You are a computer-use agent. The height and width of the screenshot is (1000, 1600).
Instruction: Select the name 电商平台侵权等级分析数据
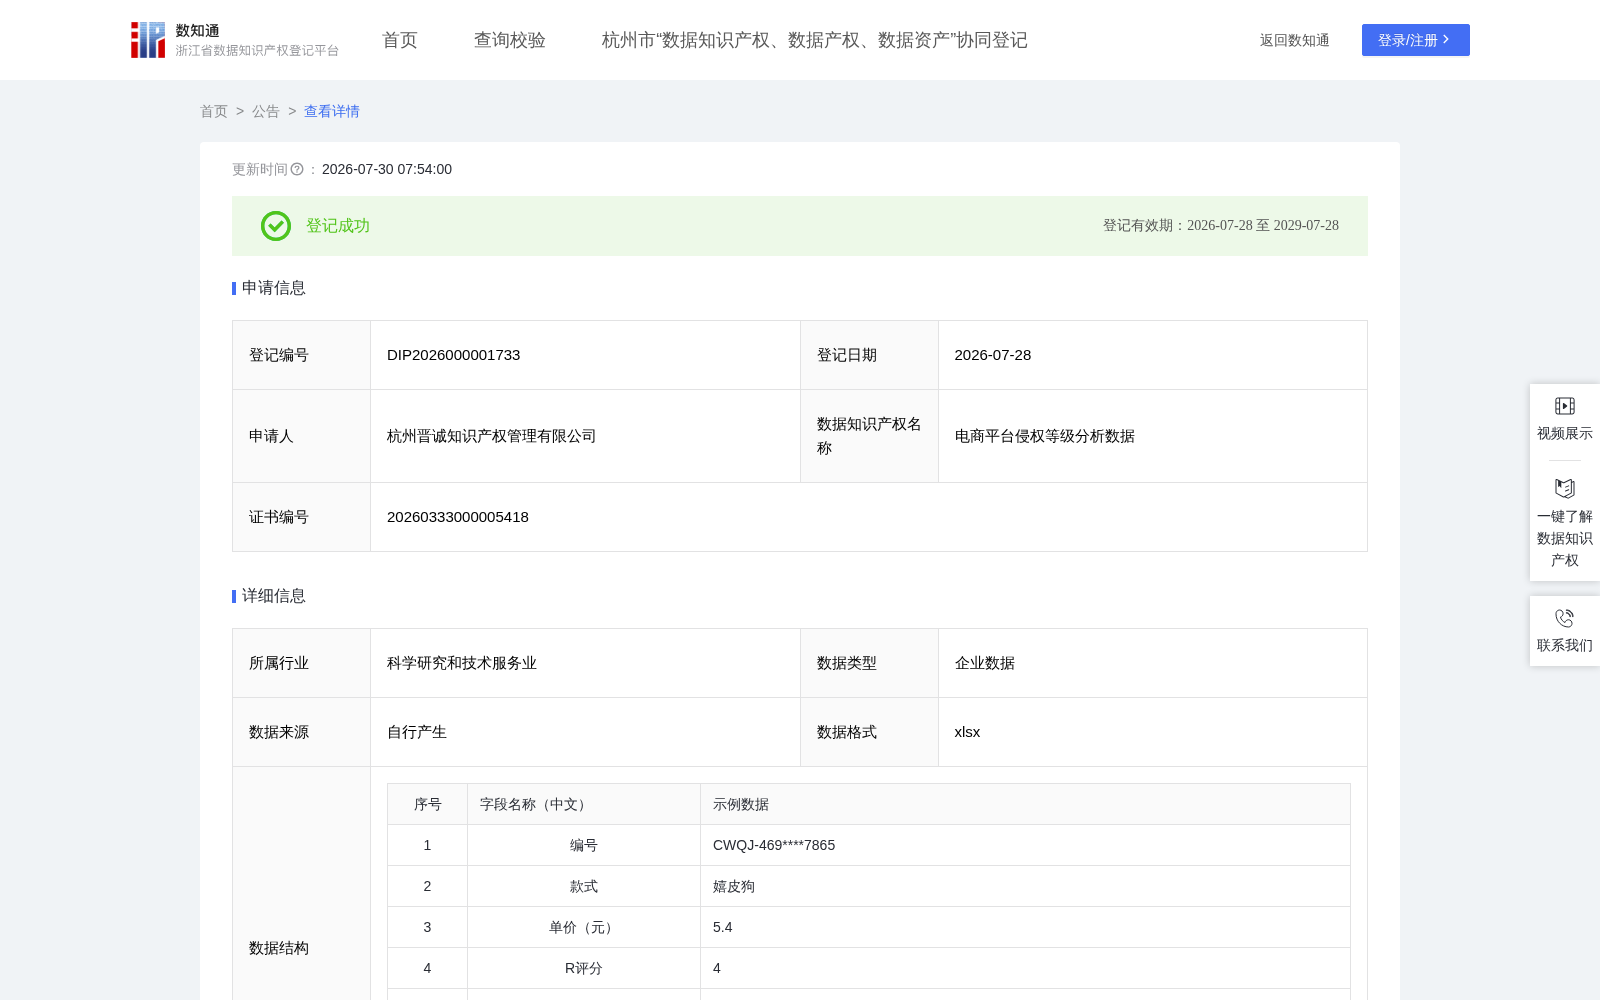point(1045,436)
